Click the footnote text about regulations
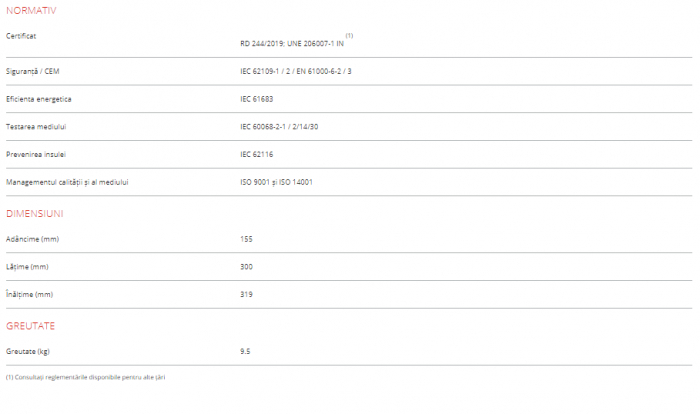The image size is (700, 414). tap(85, 377)
